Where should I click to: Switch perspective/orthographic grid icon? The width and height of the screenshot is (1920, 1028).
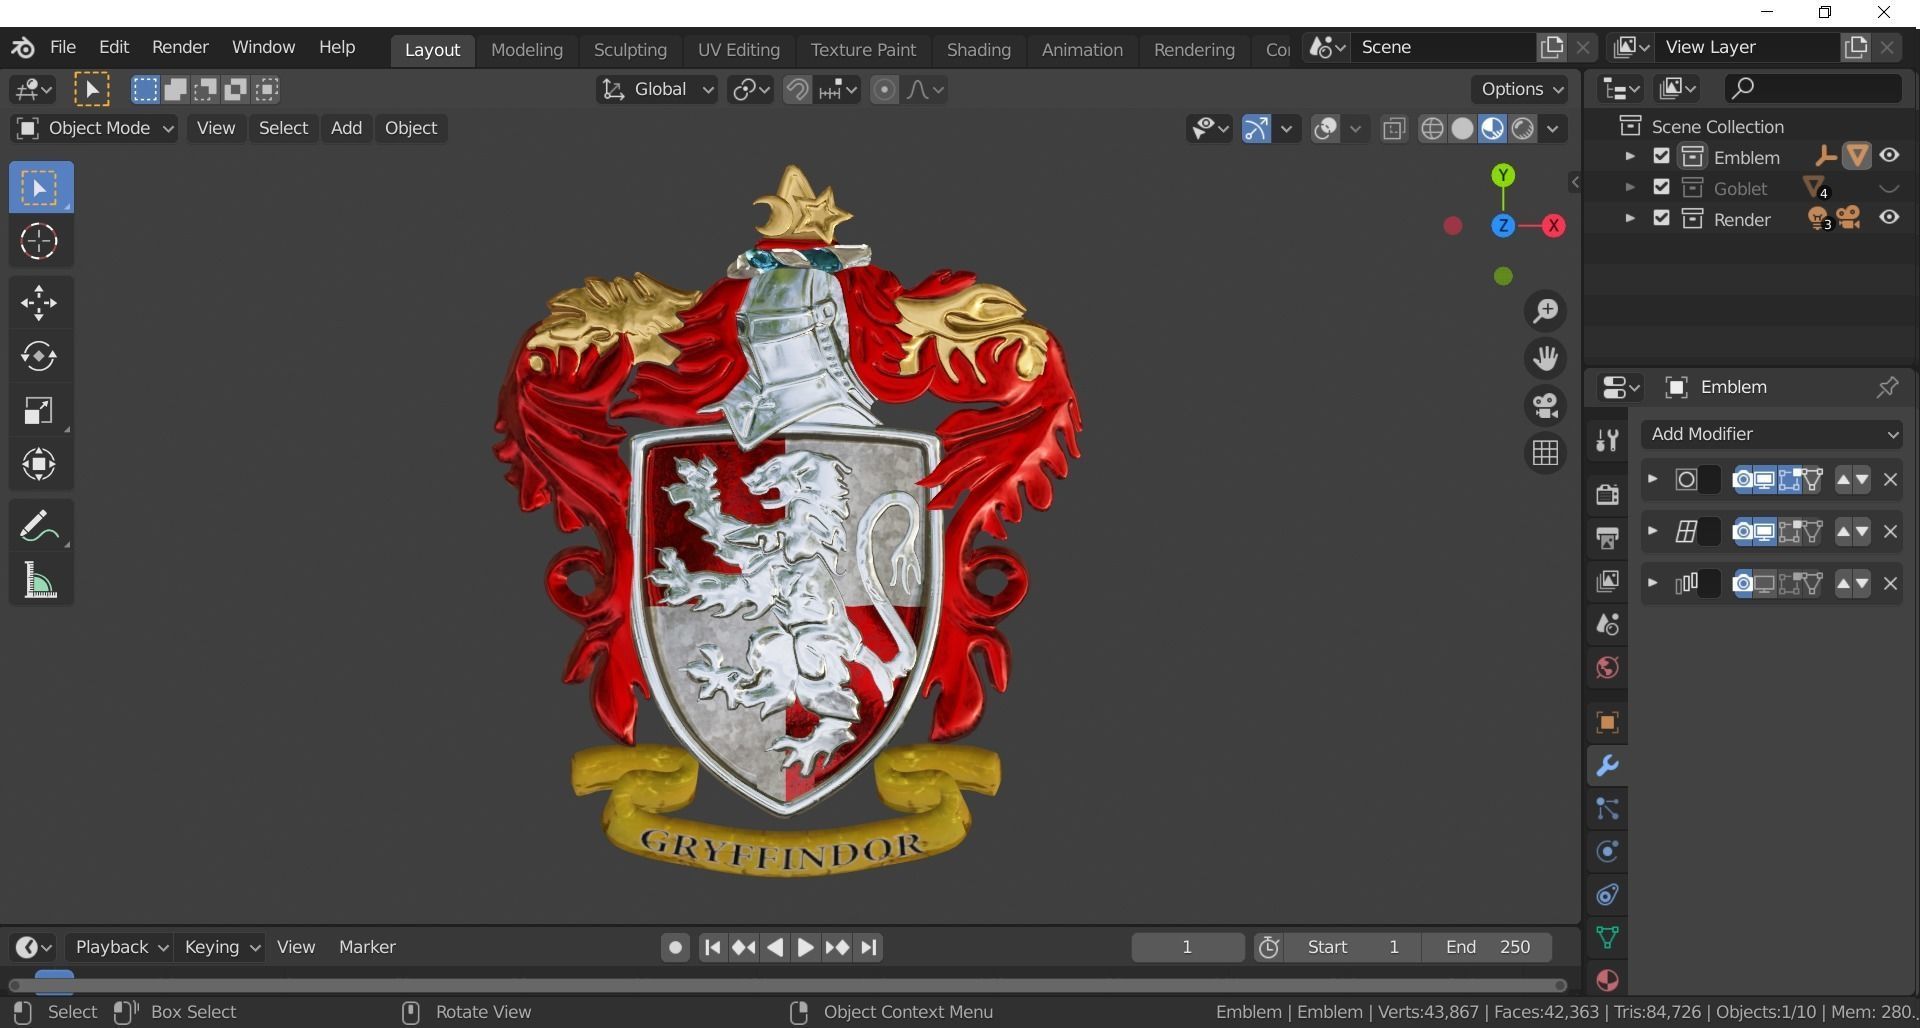[x=1546, y=453]
